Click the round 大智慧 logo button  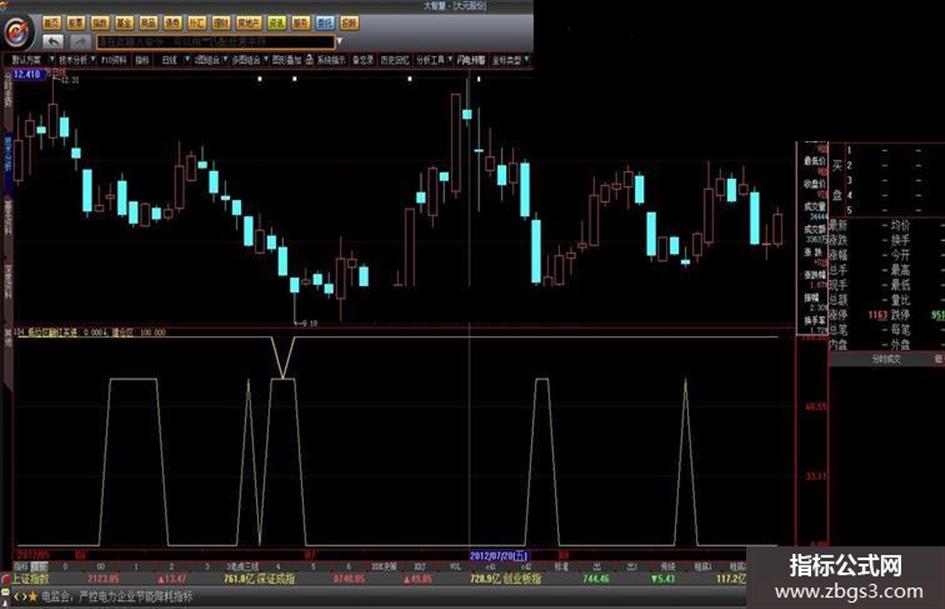[x=17, y=32]
